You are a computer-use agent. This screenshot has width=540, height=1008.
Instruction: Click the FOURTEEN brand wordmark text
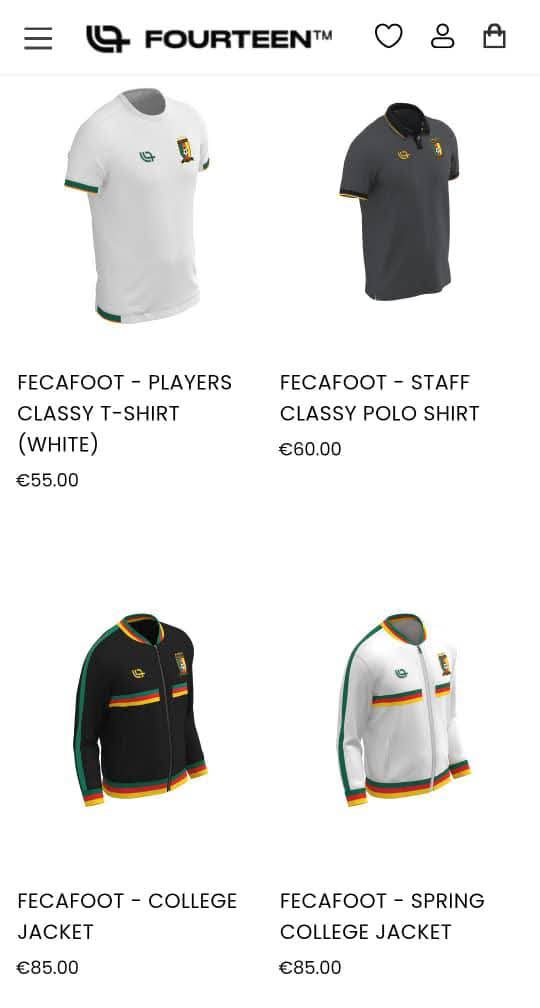(238, 39)
